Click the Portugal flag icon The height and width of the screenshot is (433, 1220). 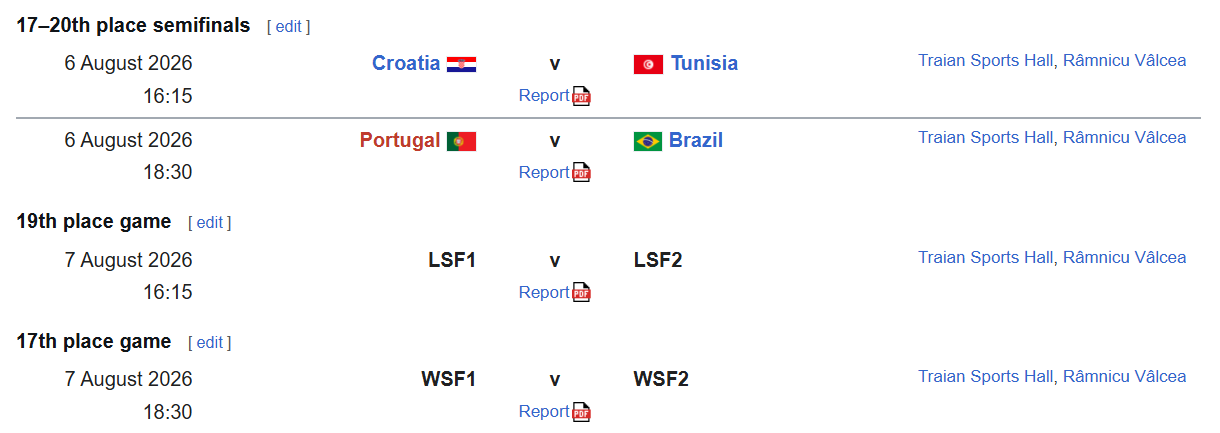coord(461,141)
